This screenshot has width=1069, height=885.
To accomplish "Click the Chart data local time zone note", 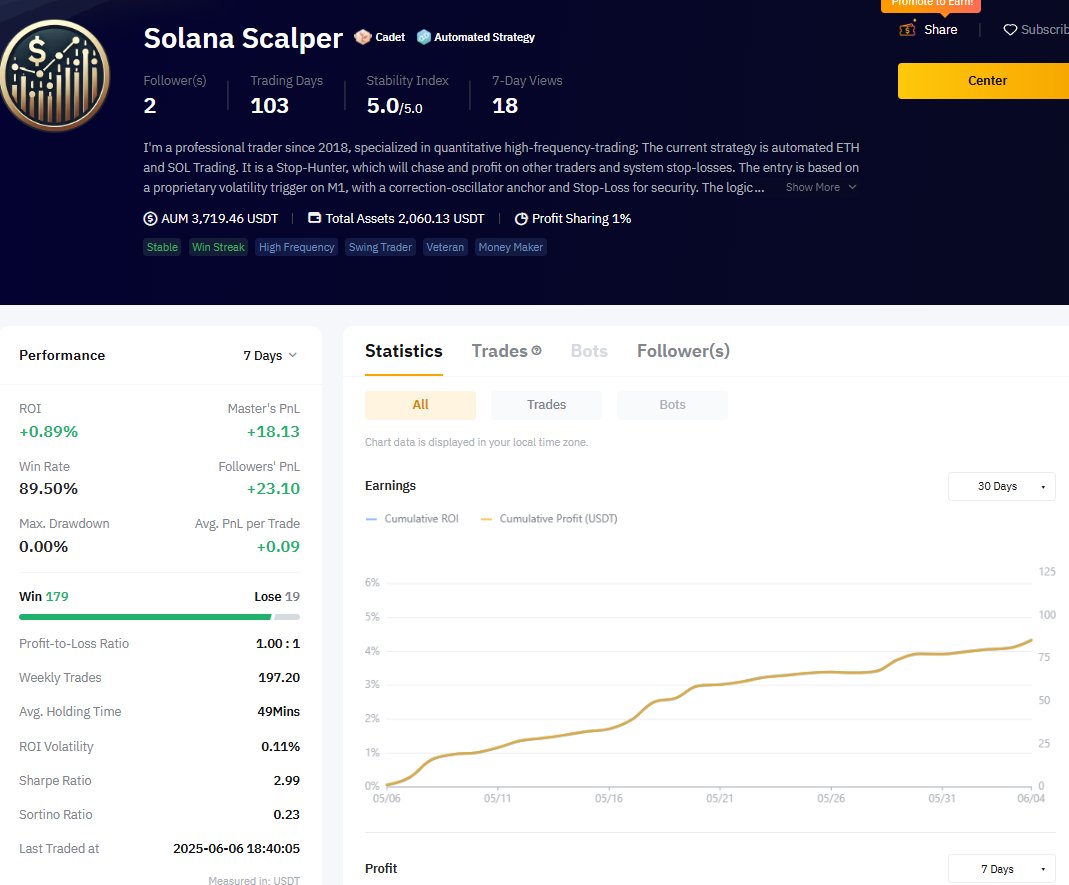I will (477, 442).
